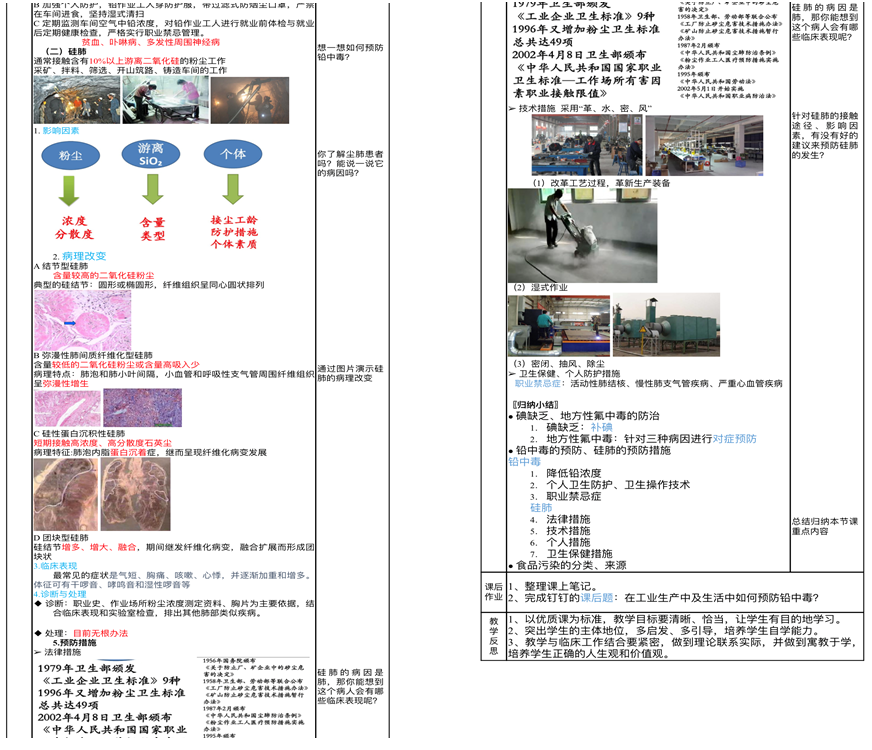
Task: Select the blue heading 铅中毒 in summary
Action: tap(524, 461)
